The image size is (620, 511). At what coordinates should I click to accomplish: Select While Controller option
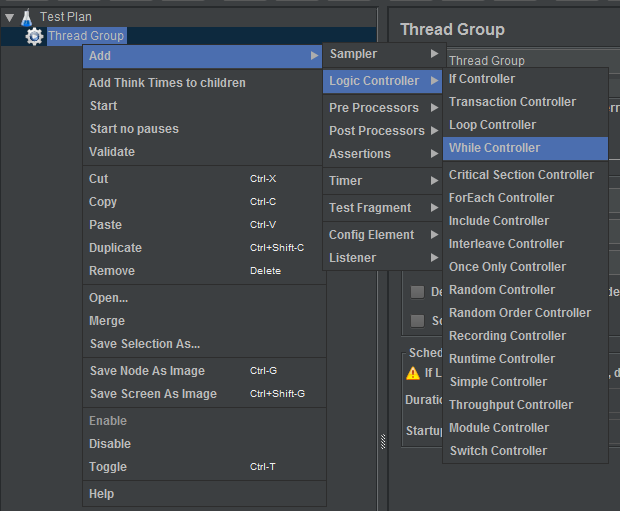pyautogui.click(x=525, y=148)
